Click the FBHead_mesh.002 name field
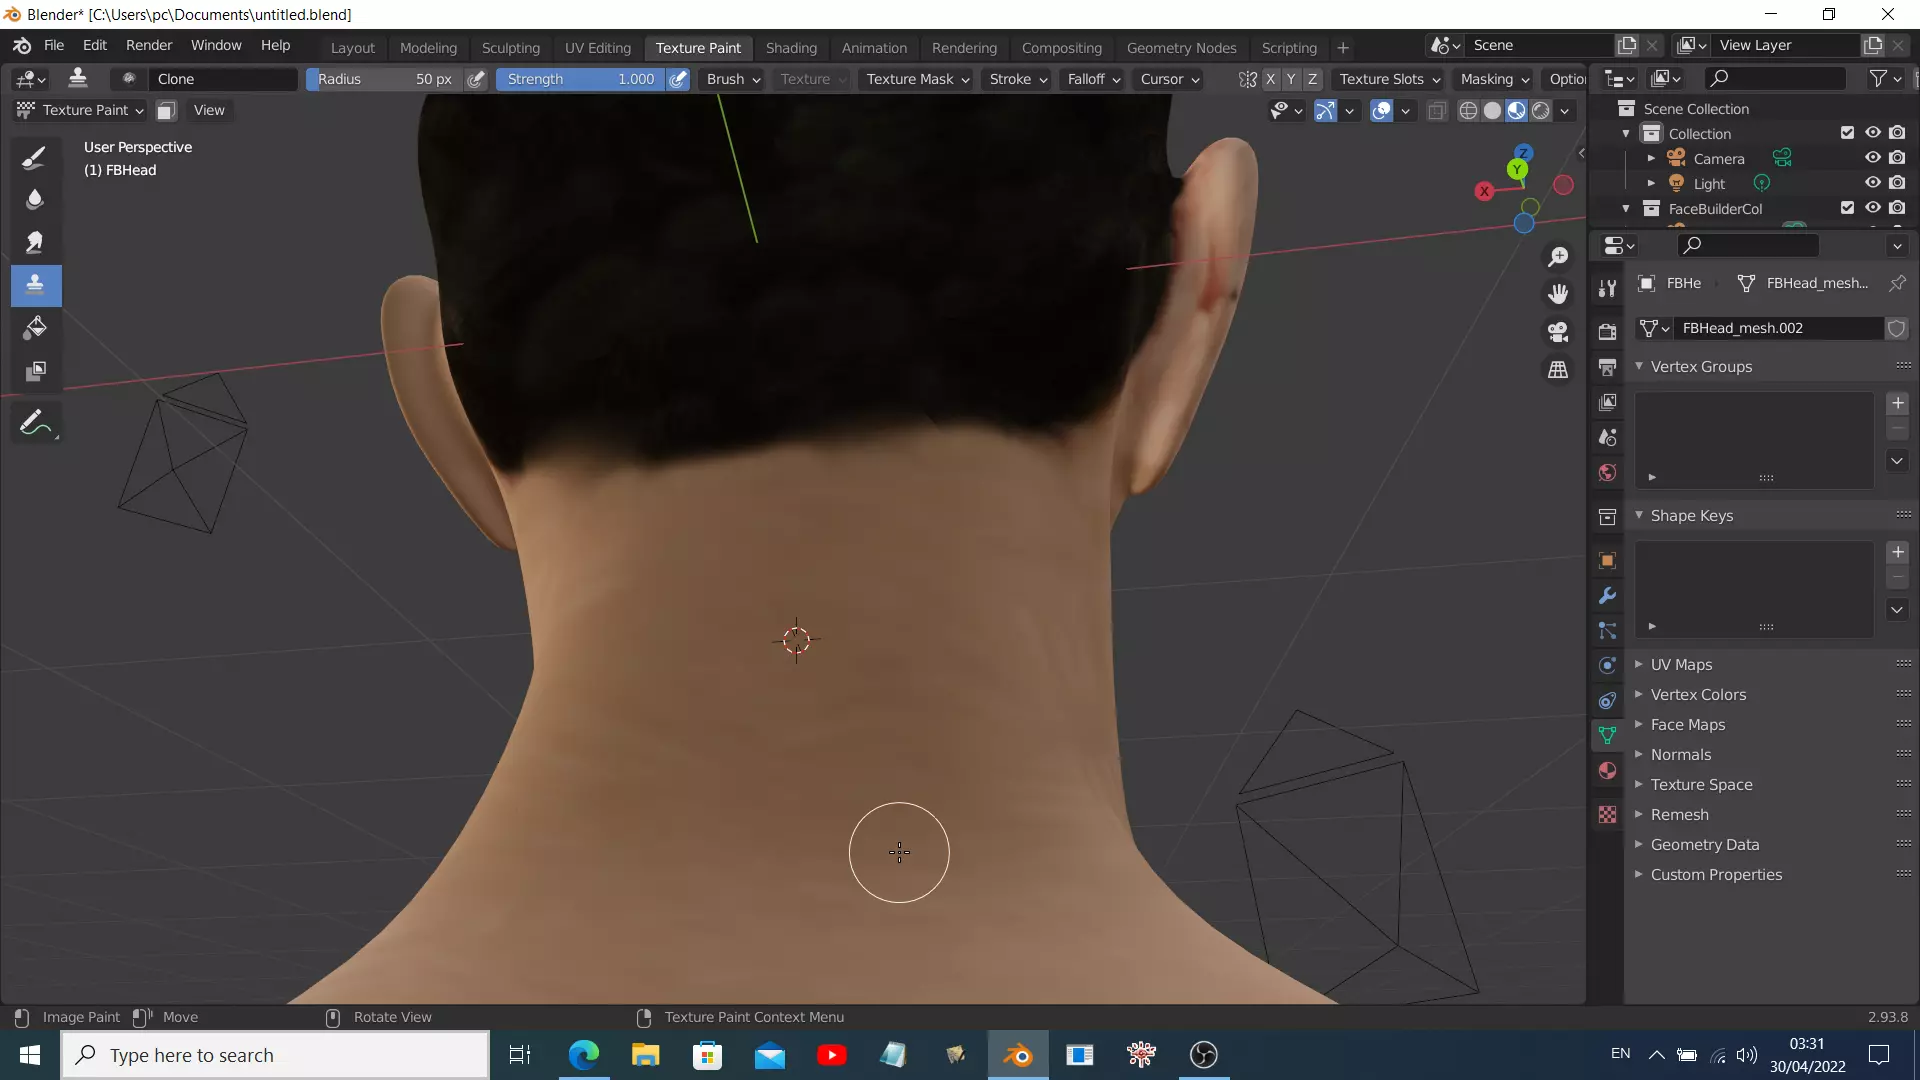 (1780, 328)
